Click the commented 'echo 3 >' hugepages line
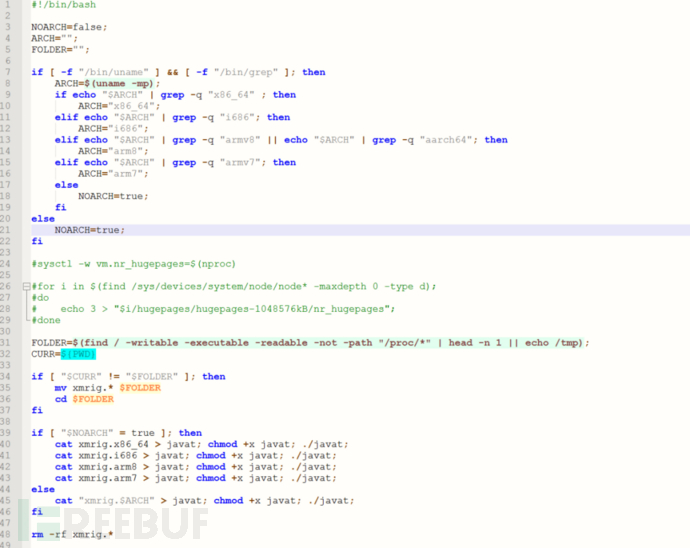This screenshot has width=690, height=548. coord(213,309)
